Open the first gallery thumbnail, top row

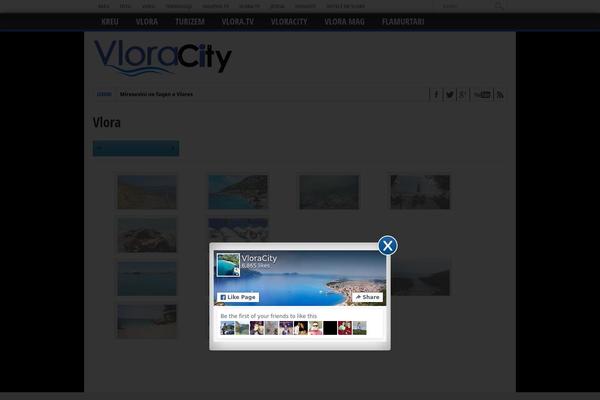[x=147, y=192]
